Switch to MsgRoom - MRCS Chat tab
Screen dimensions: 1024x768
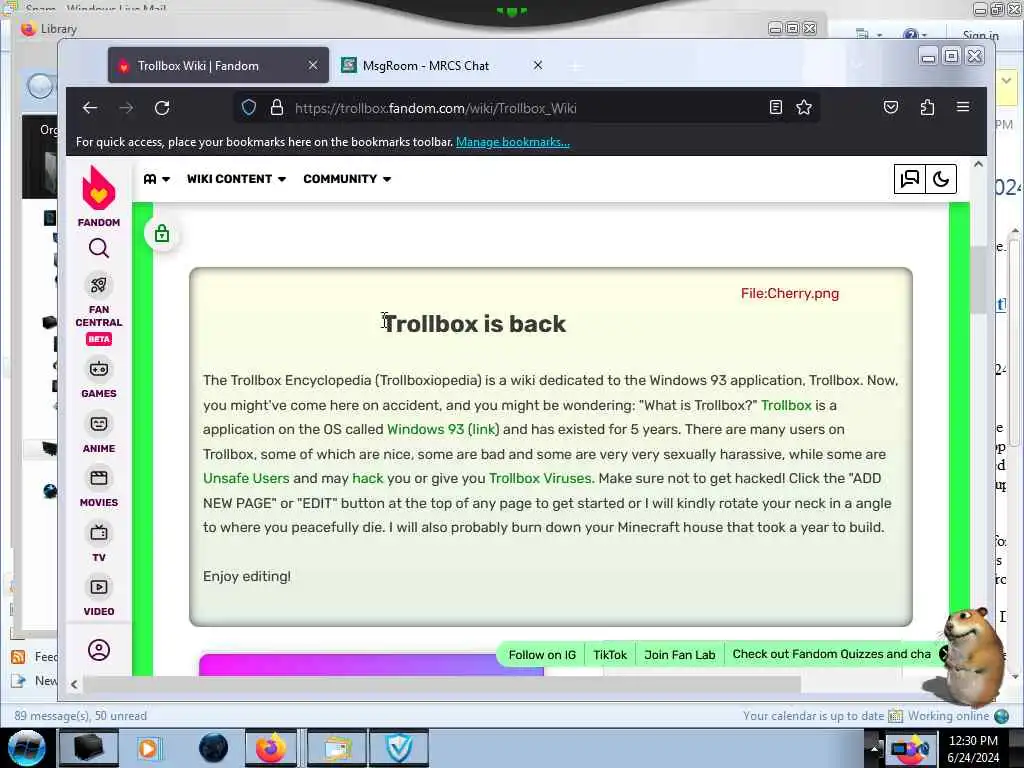(424, 65)
